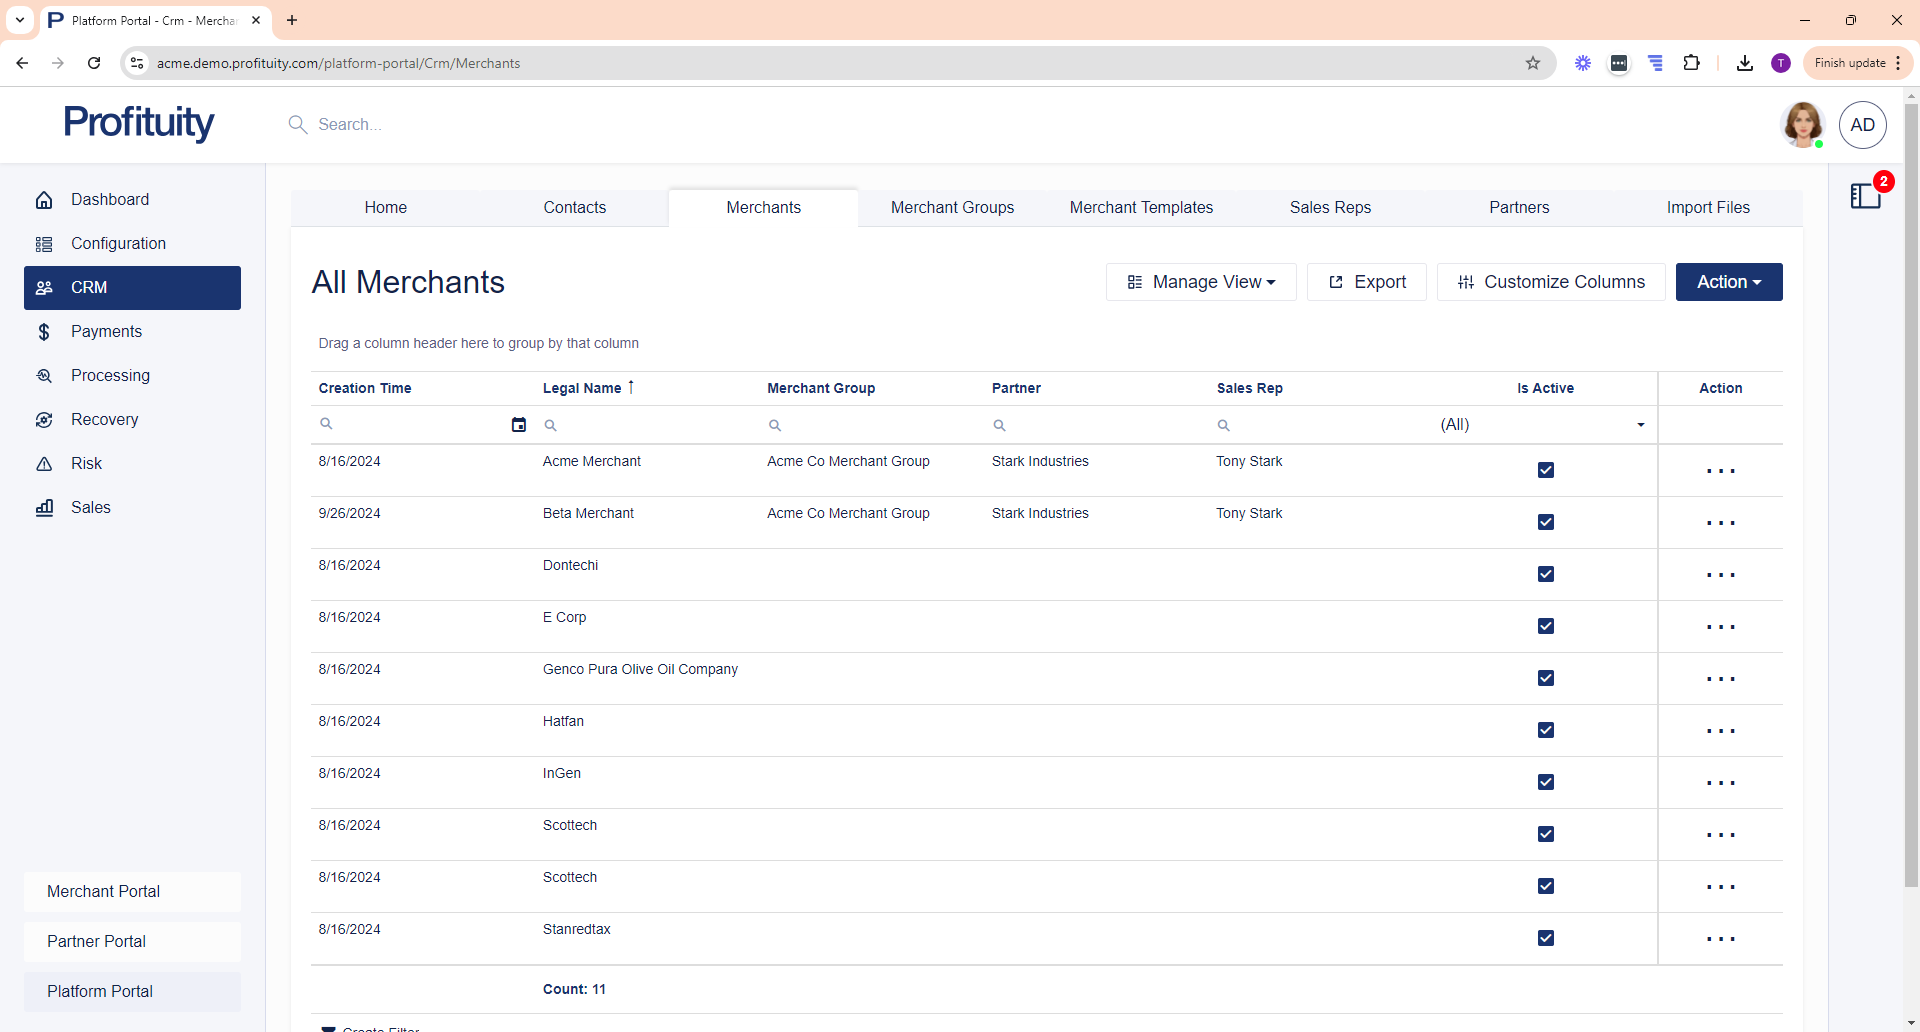The image size is (1920, 1032).
Task: Click the Export button
Action: click(1366, 282)
